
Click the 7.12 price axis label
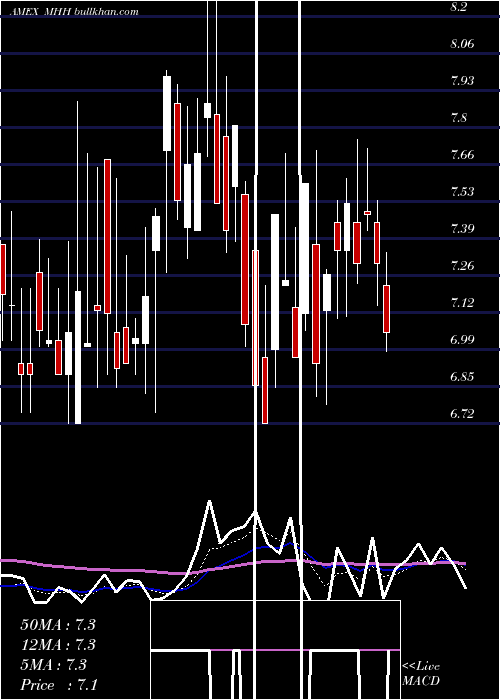pyautogui.click(x=462, y=303)
